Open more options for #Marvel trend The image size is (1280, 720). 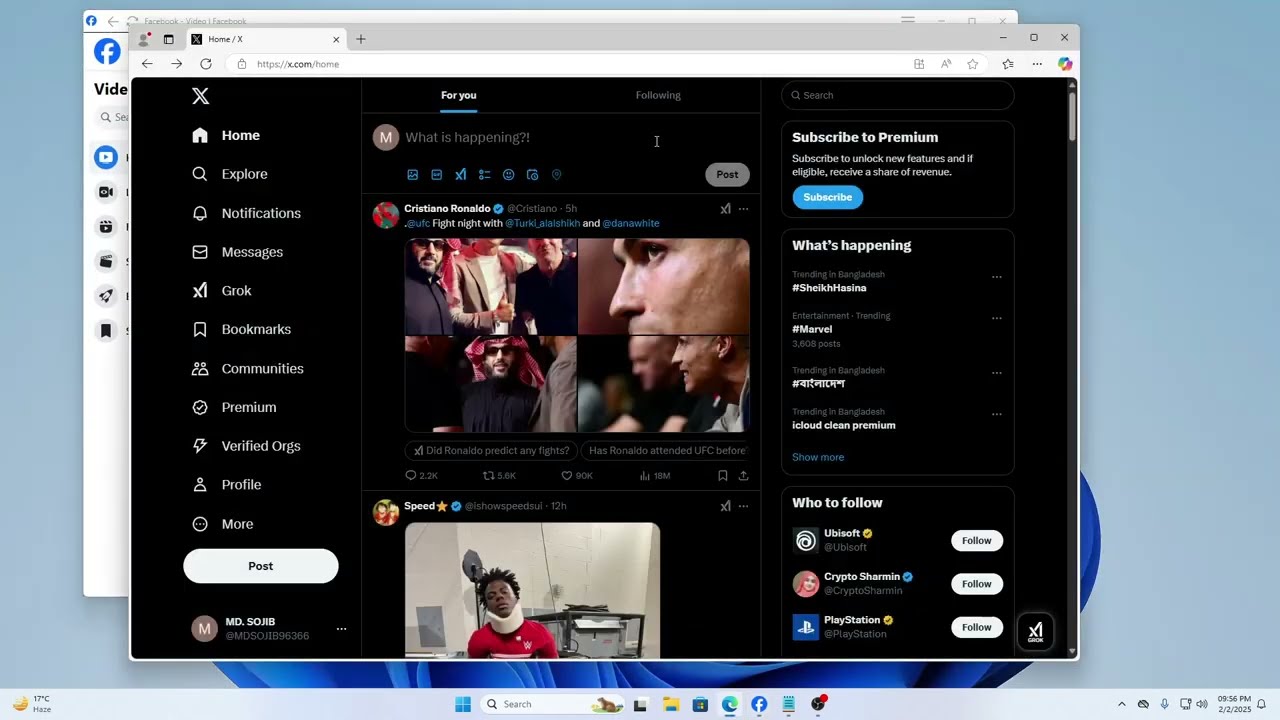[996, 318]
